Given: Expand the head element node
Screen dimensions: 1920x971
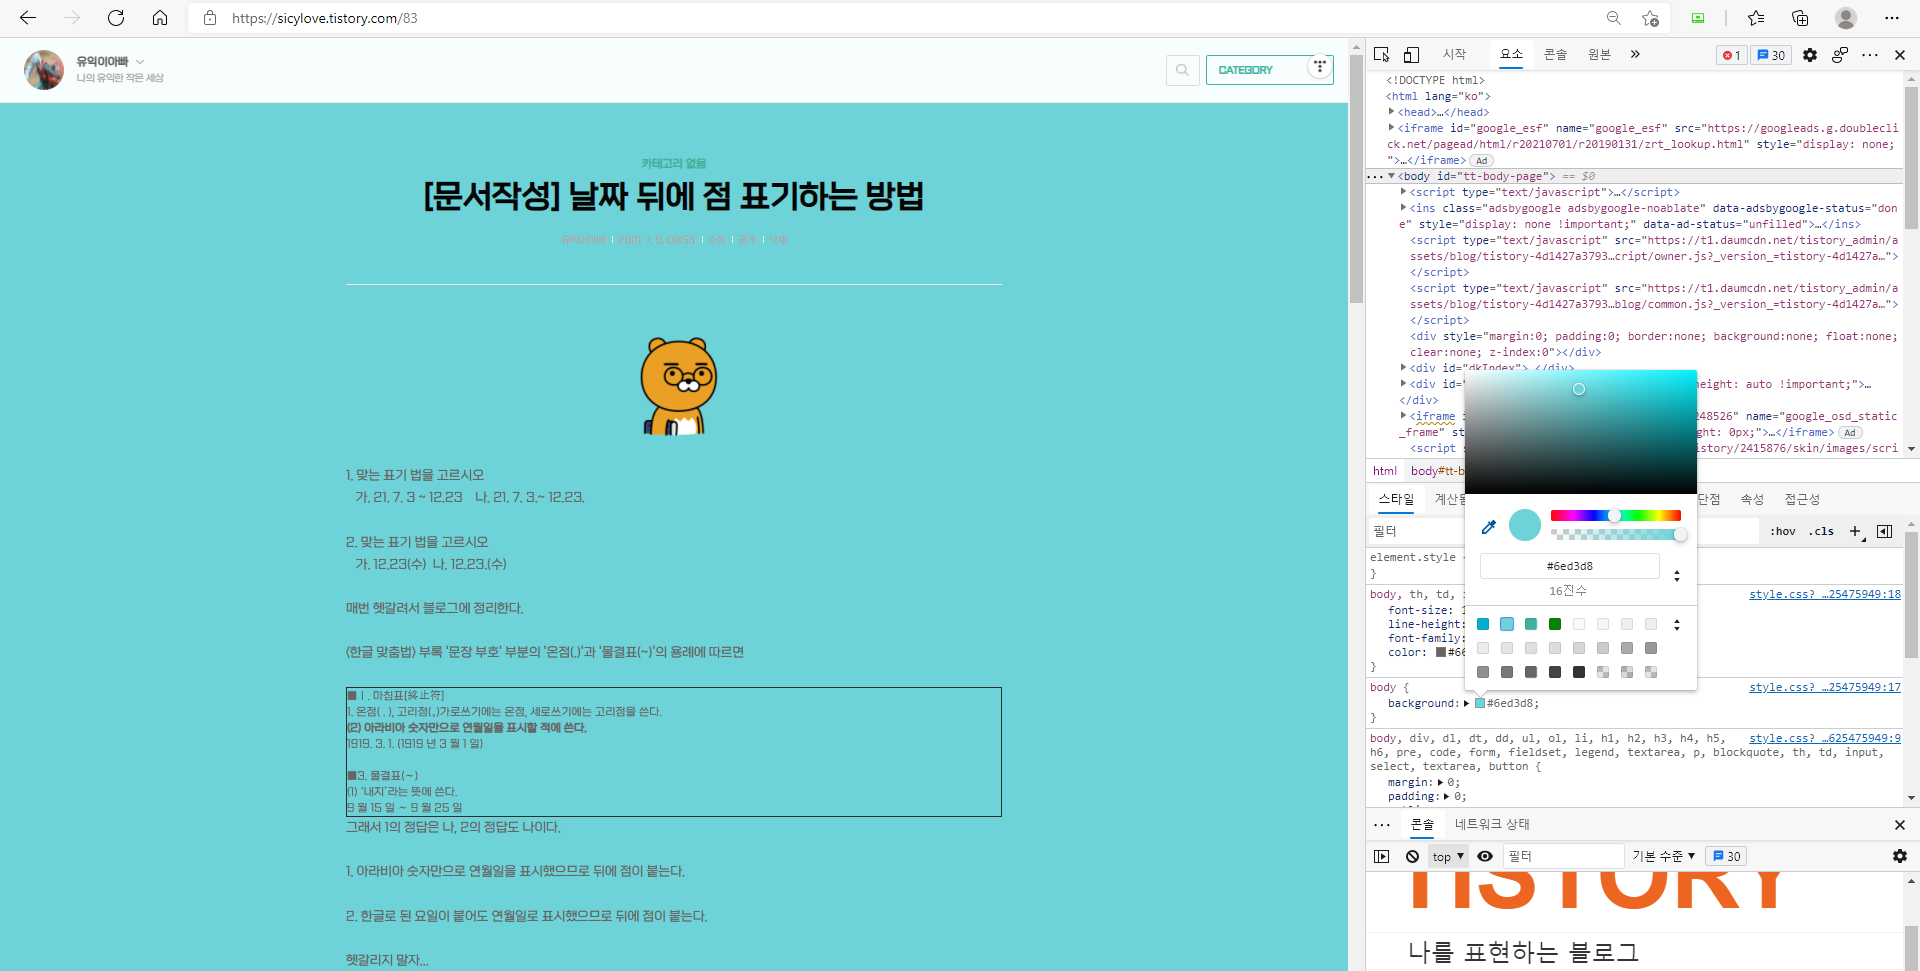Looking at the screenshot, I should click(1391, 112).
